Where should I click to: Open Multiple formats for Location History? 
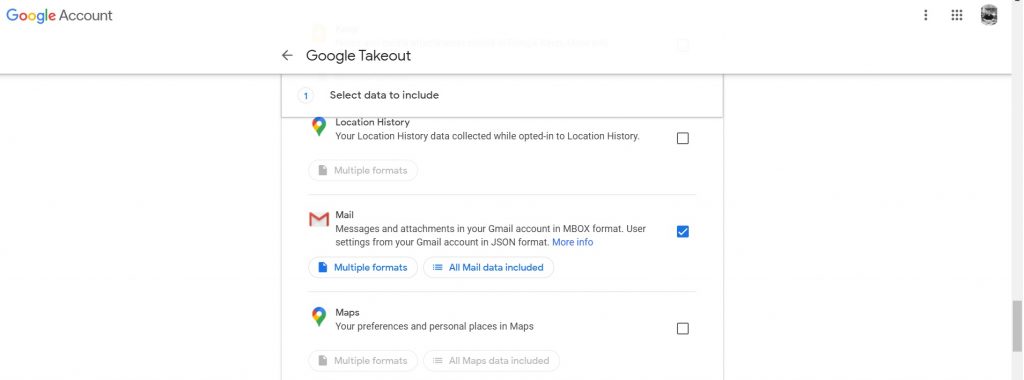[363, 170]
